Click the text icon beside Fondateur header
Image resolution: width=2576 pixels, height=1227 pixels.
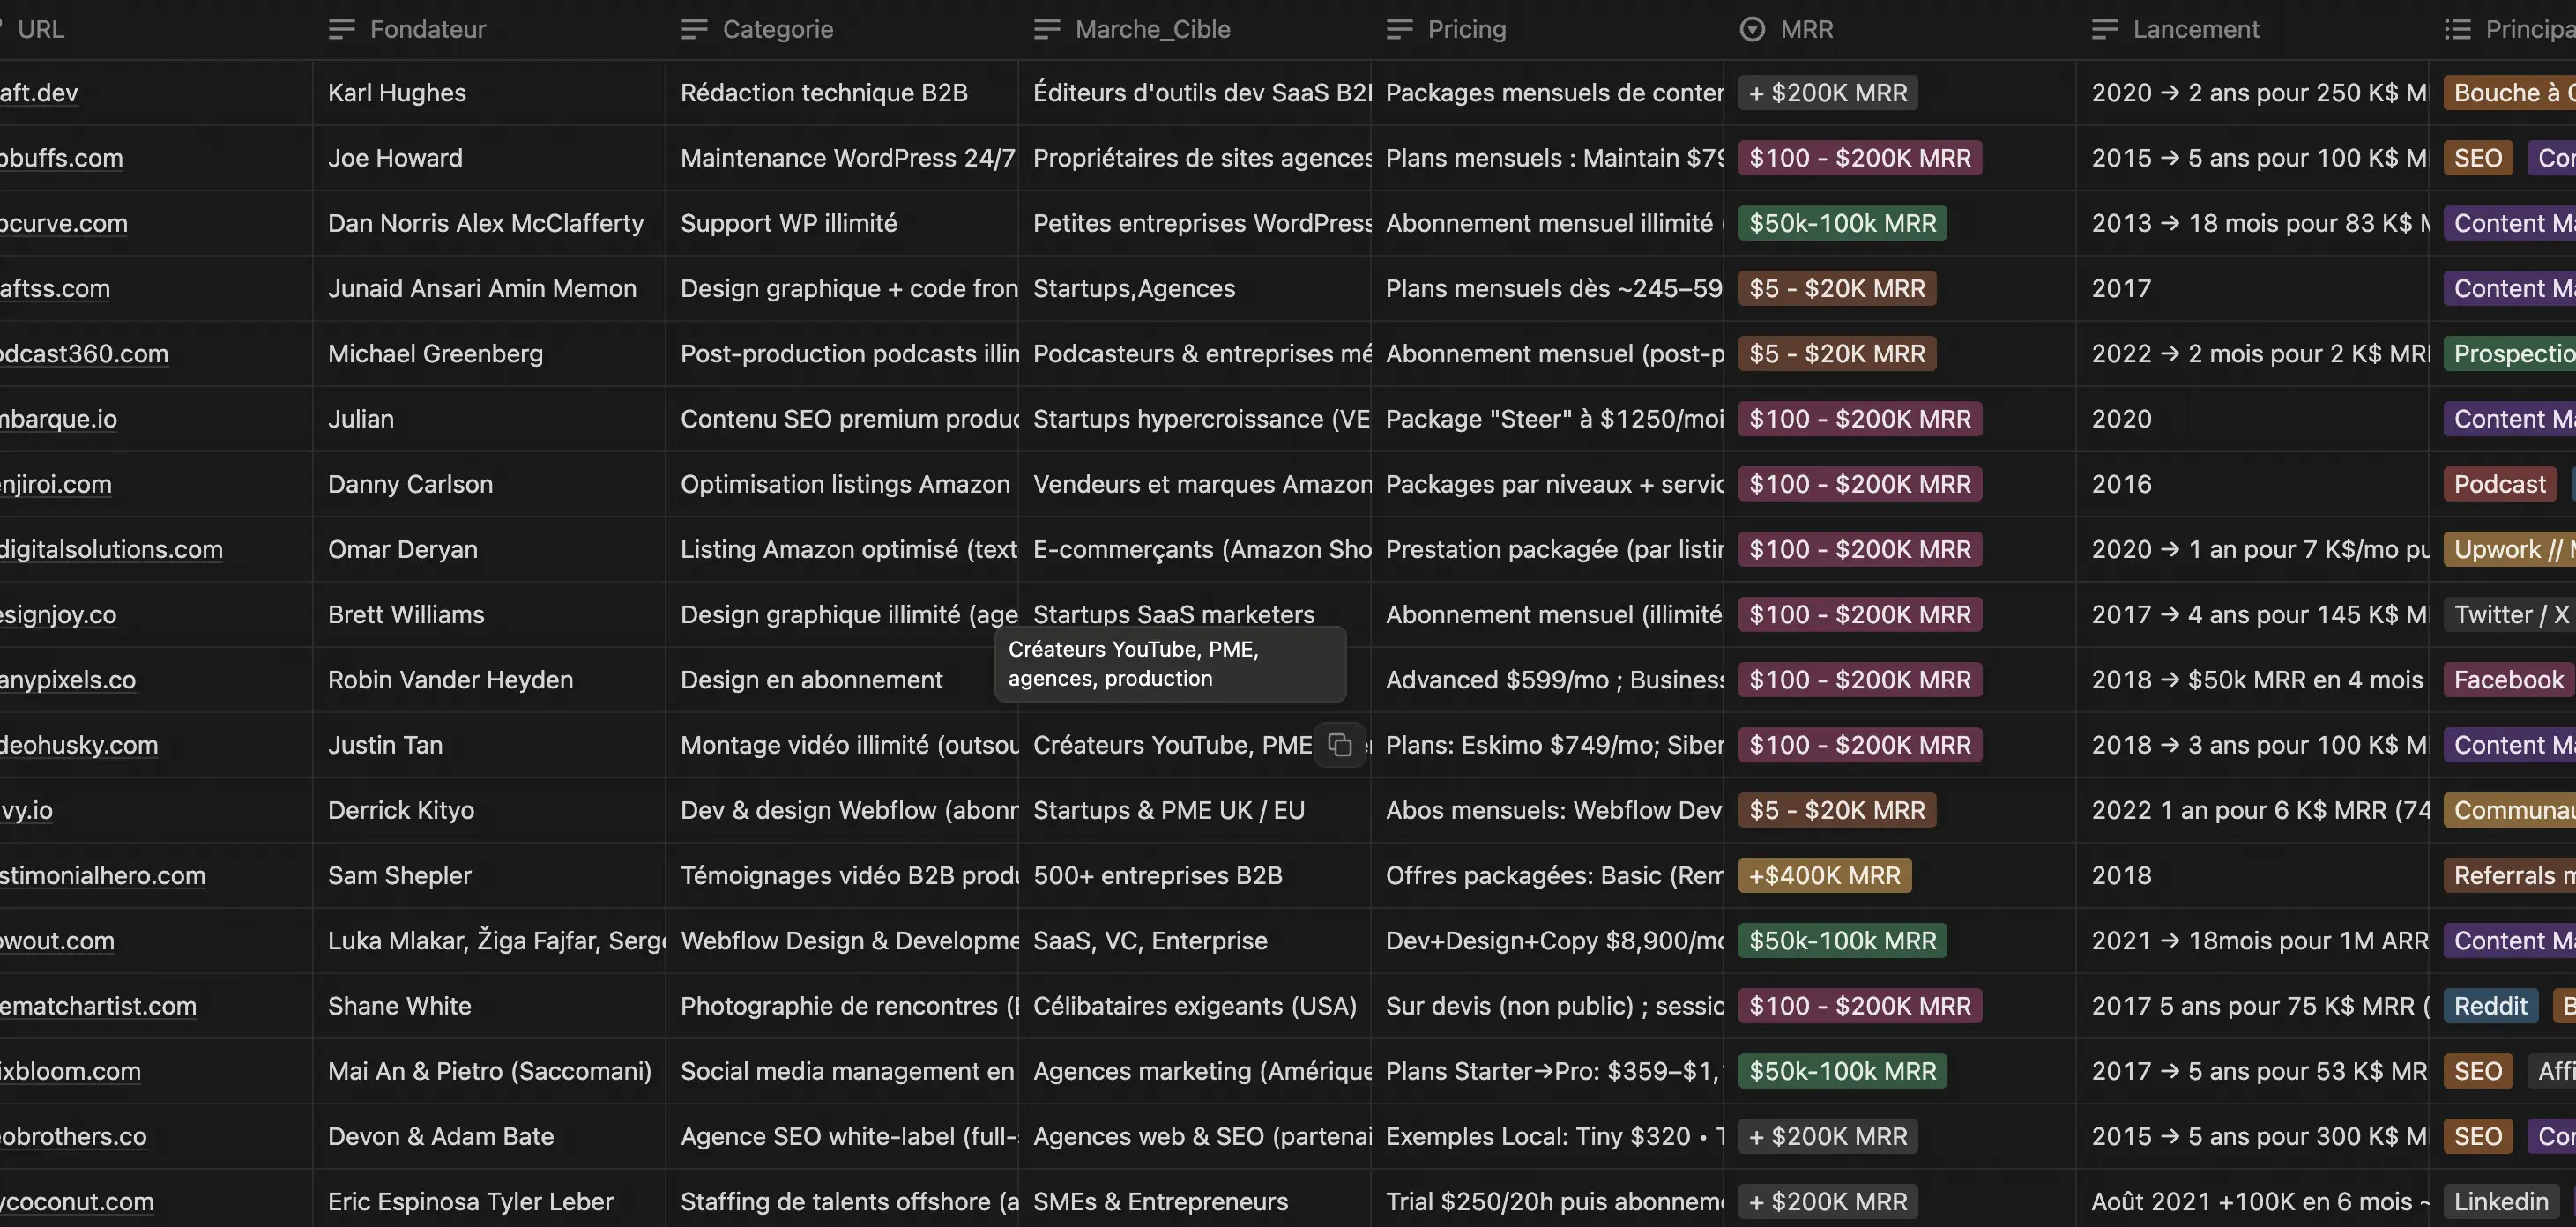[x=341, y=29]
